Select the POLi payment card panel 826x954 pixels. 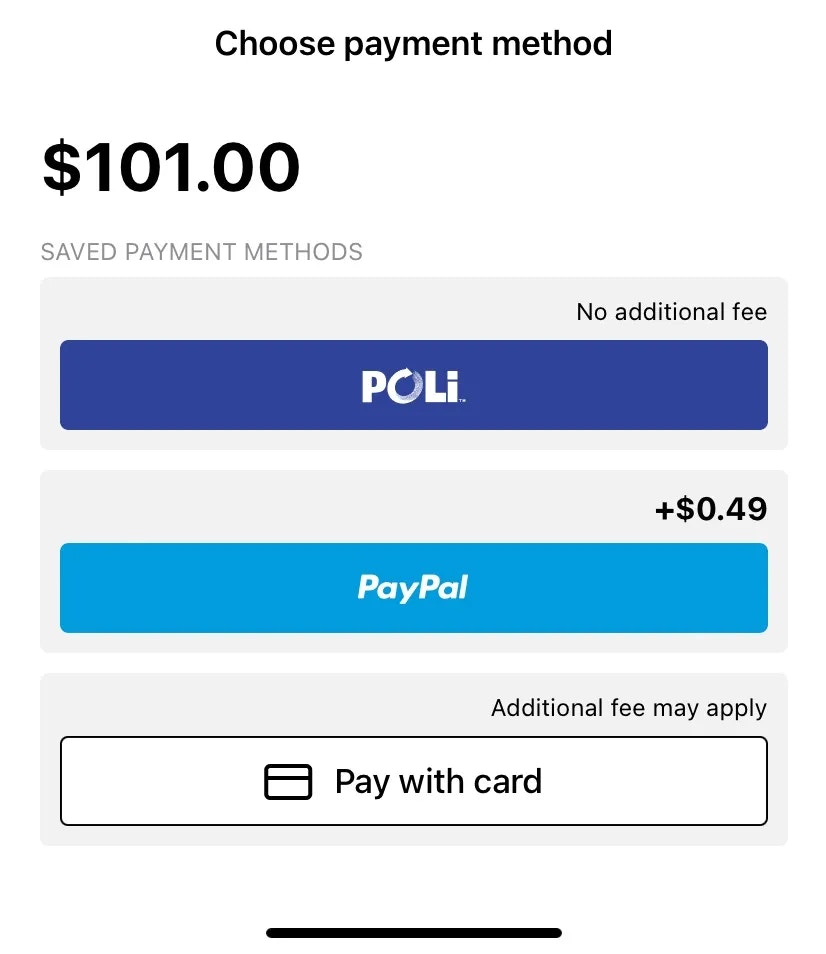pyautogui.click(x=414, y=364)
